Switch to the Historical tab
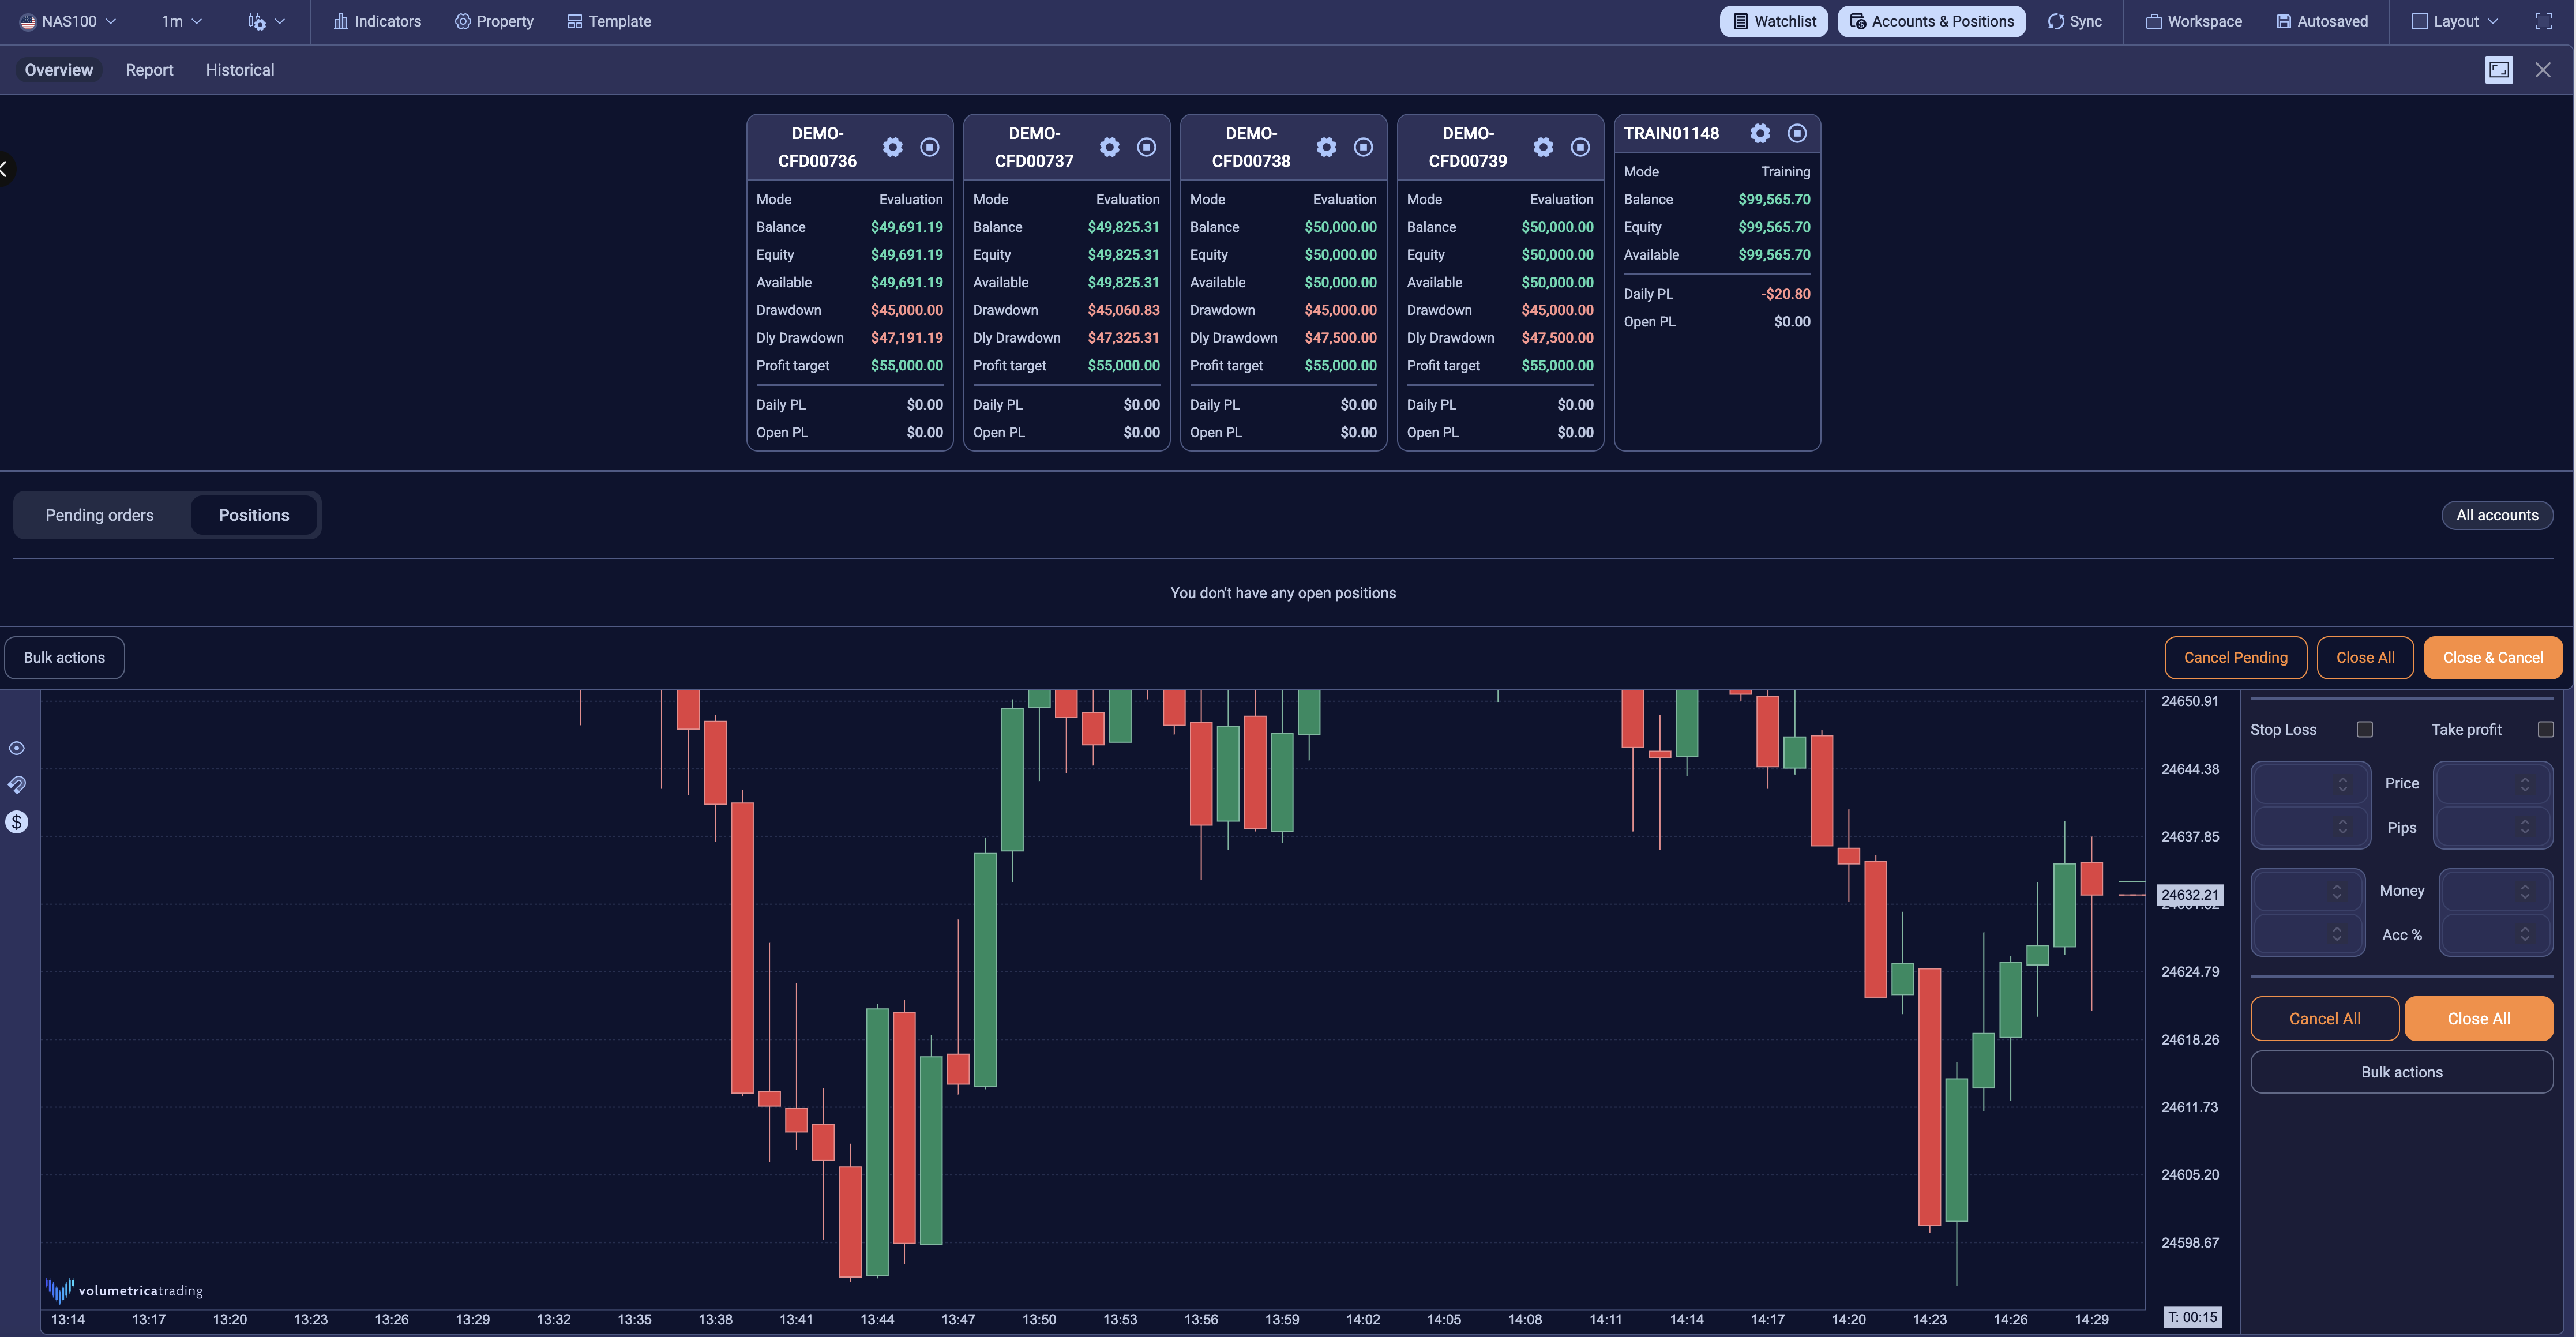Screen dimensions: 2576x1337 pyautogui.click(x=239, y=70)
